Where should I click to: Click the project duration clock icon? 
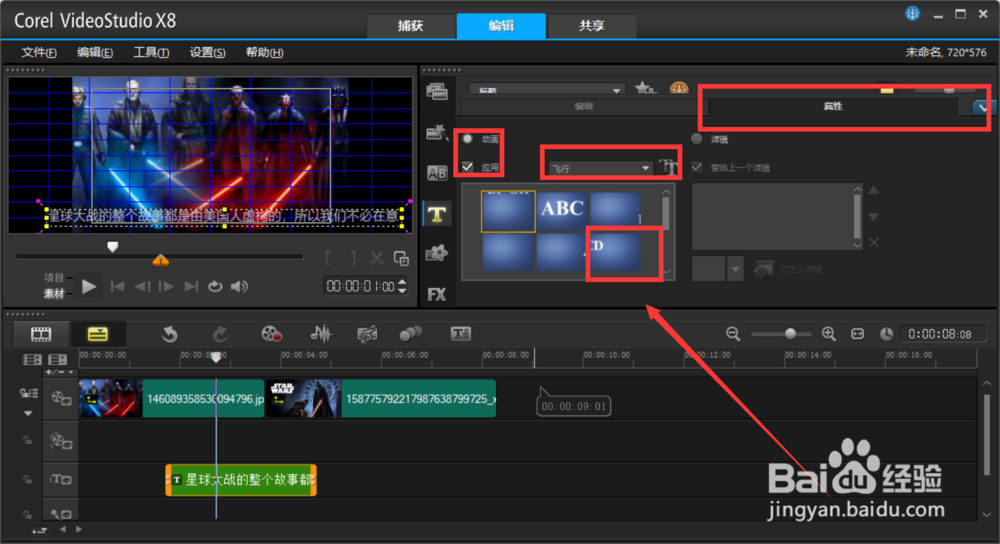pos(886,334)
